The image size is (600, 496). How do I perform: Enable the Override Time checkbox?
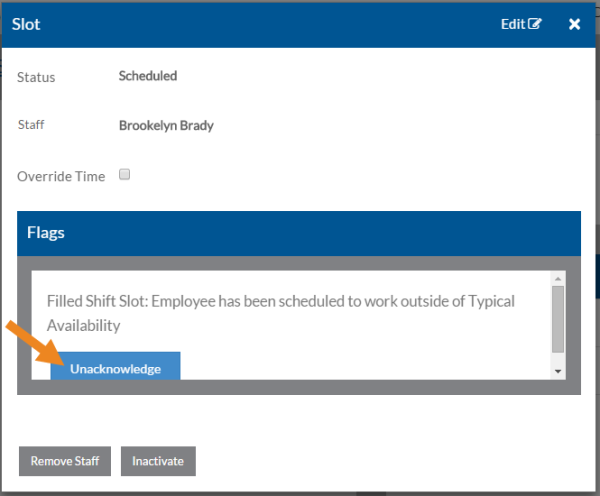tap(125, 175)
